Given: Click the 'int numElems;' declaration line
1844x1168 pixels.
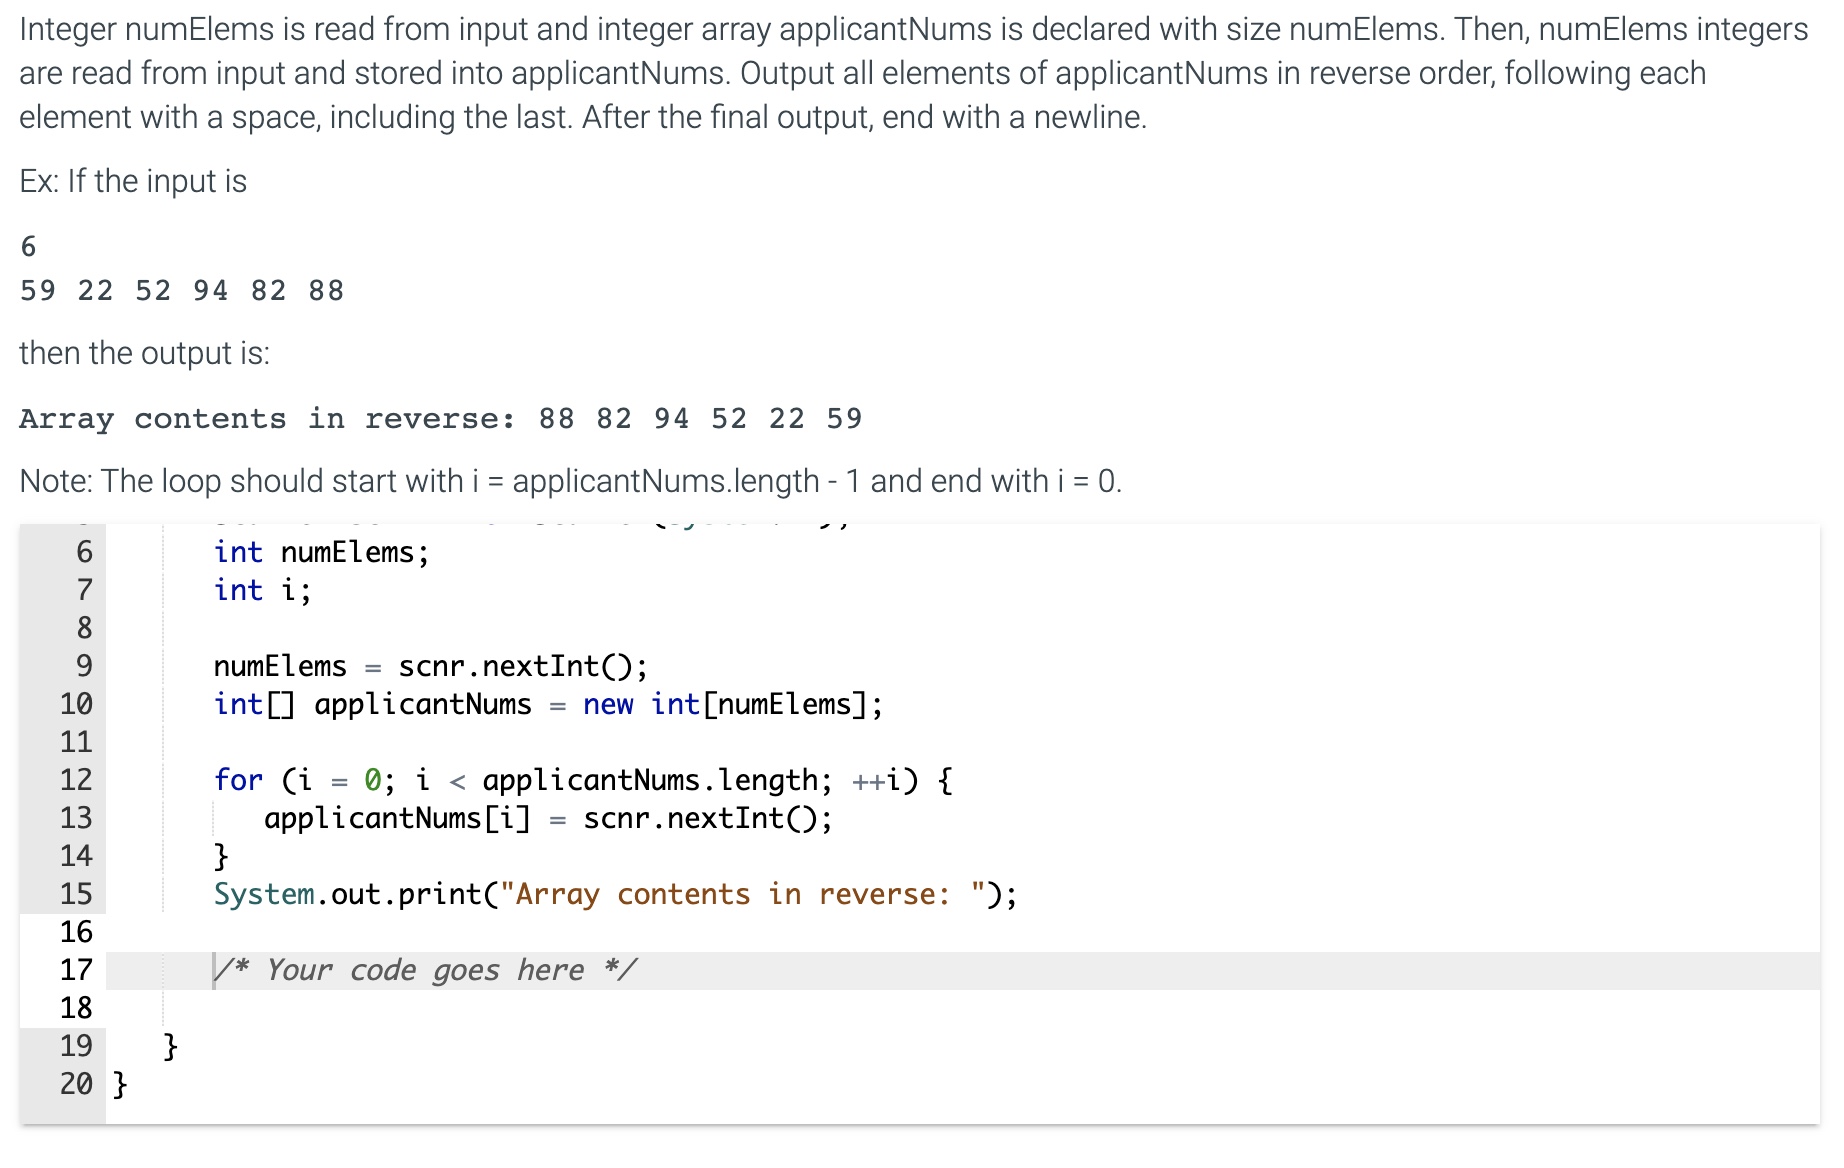Looking at the screenshot, I should point(321,552).
